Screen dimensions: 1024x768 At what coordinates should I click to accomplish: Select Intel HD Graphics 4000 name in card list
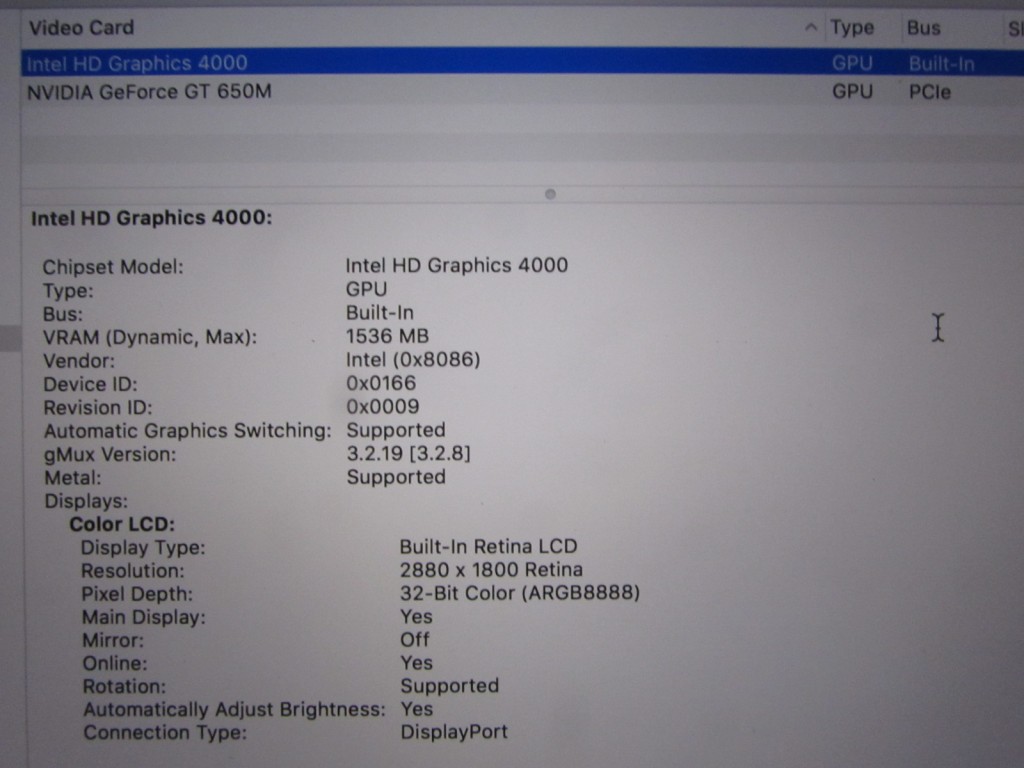(x=136, y=63)
